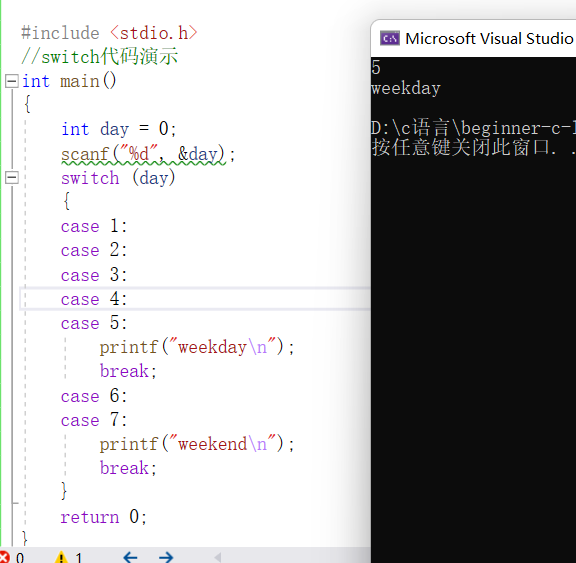Image resolution: width=576 pixels, height=563 pixels.
Task: Collapse the int main() function block
Action: tap(12, 81)
